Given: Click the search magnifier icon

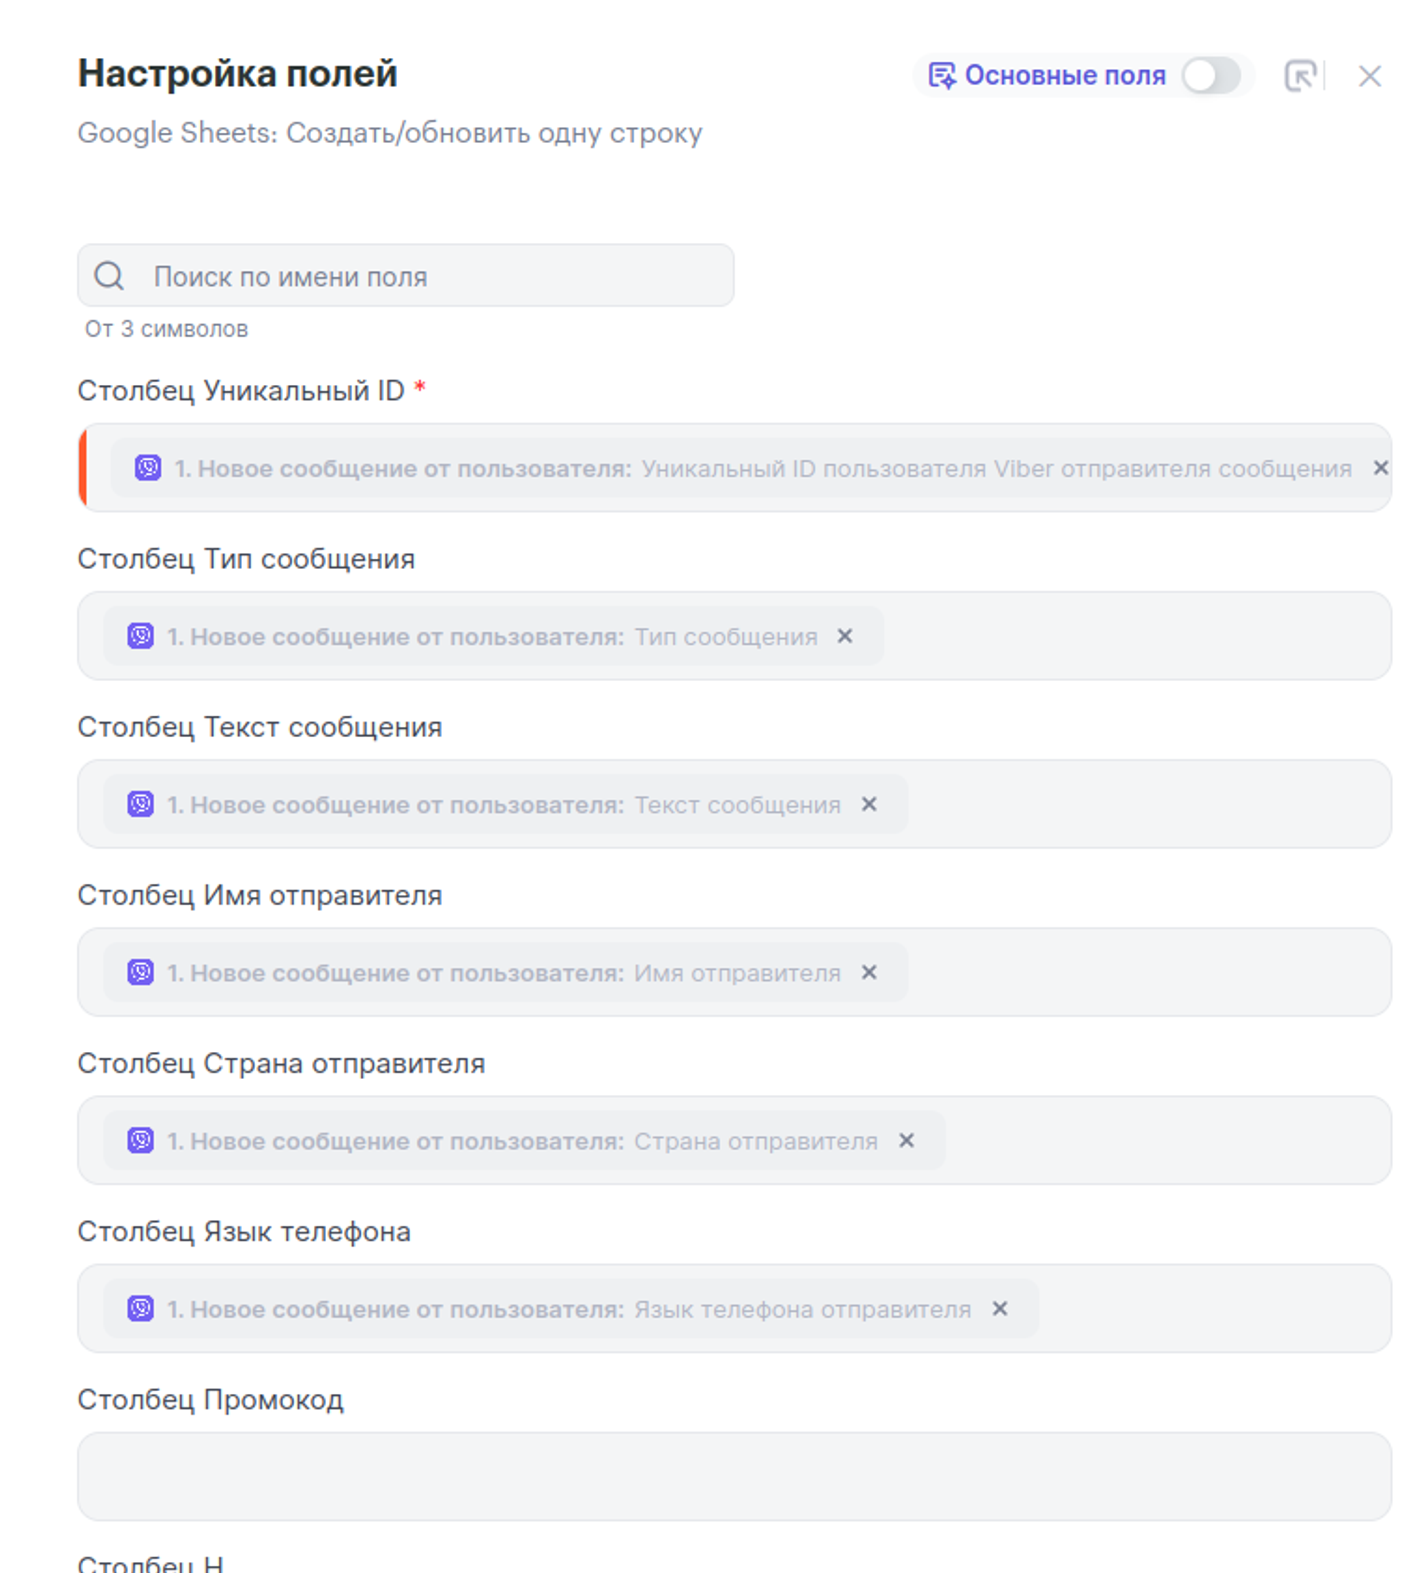Looking at the screenshot, I should [109, 276].
